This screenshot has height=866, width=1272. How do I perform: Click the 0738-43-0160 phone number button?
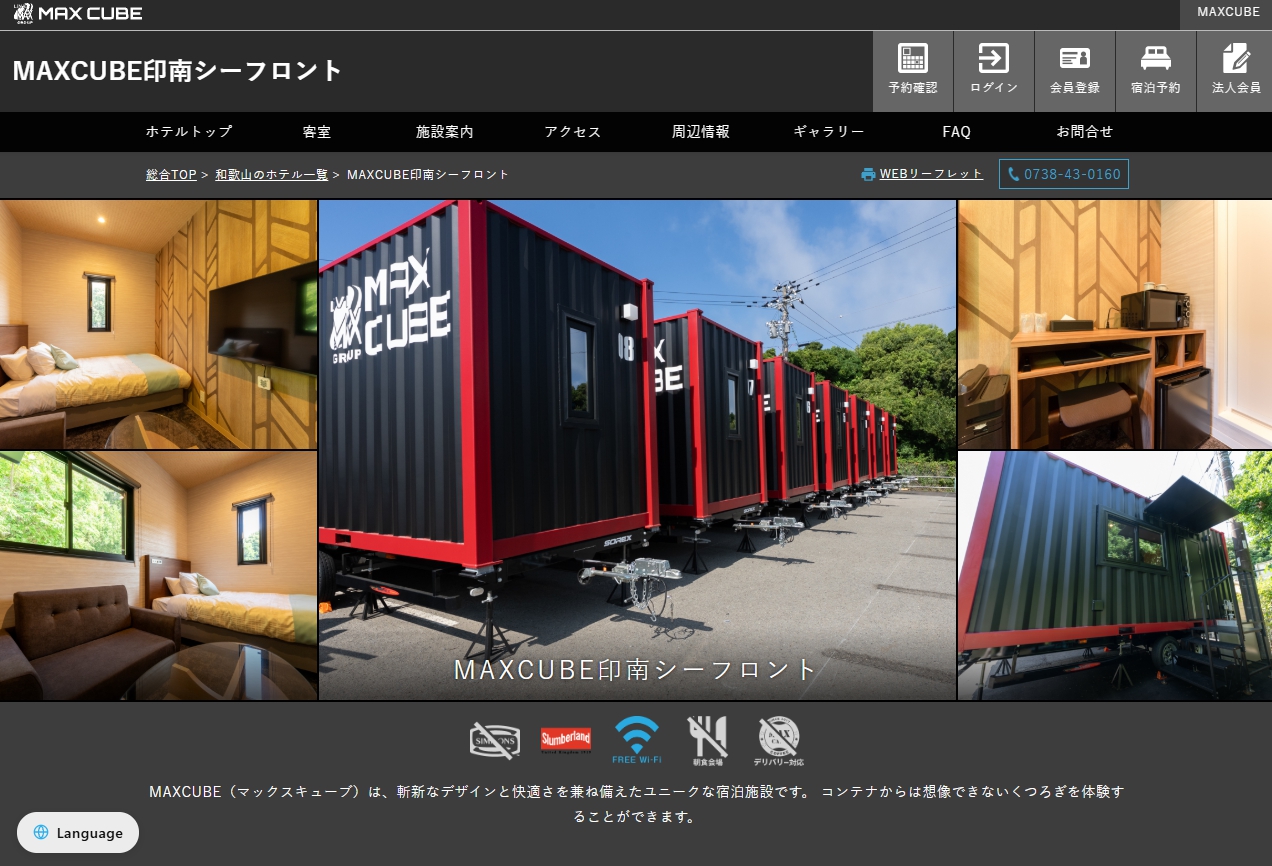1064,174
